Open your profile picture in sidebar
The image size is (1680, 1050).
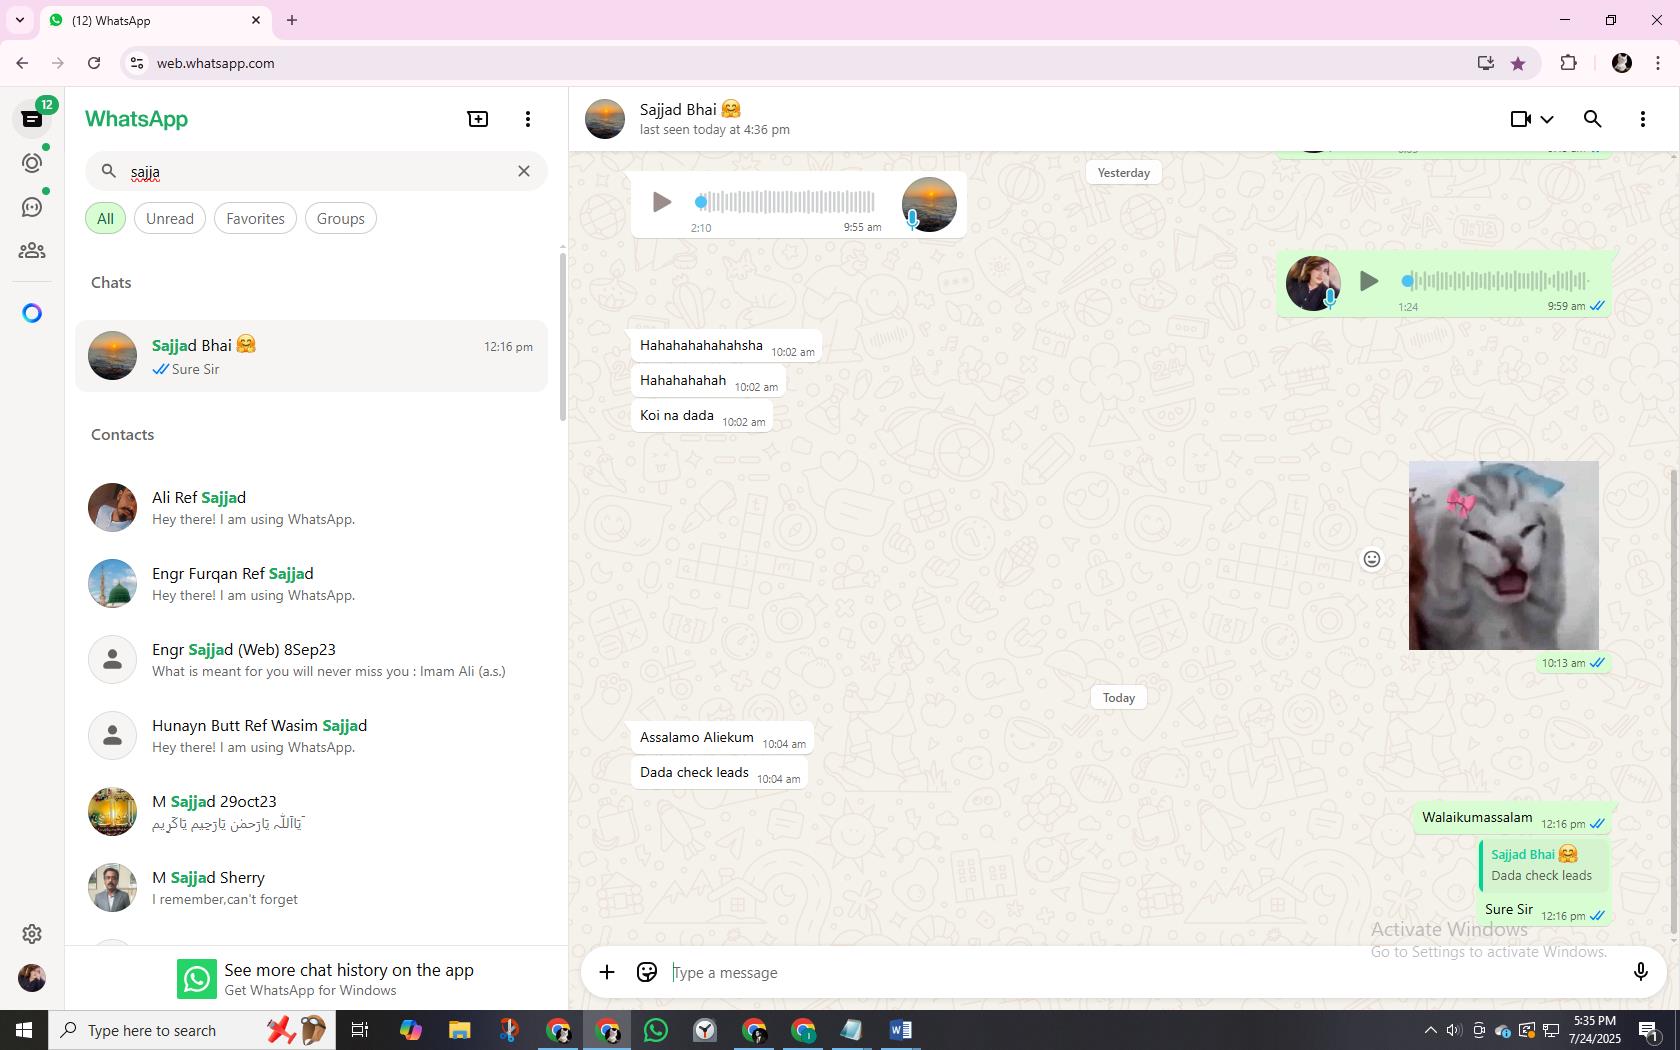coord(32,978)
